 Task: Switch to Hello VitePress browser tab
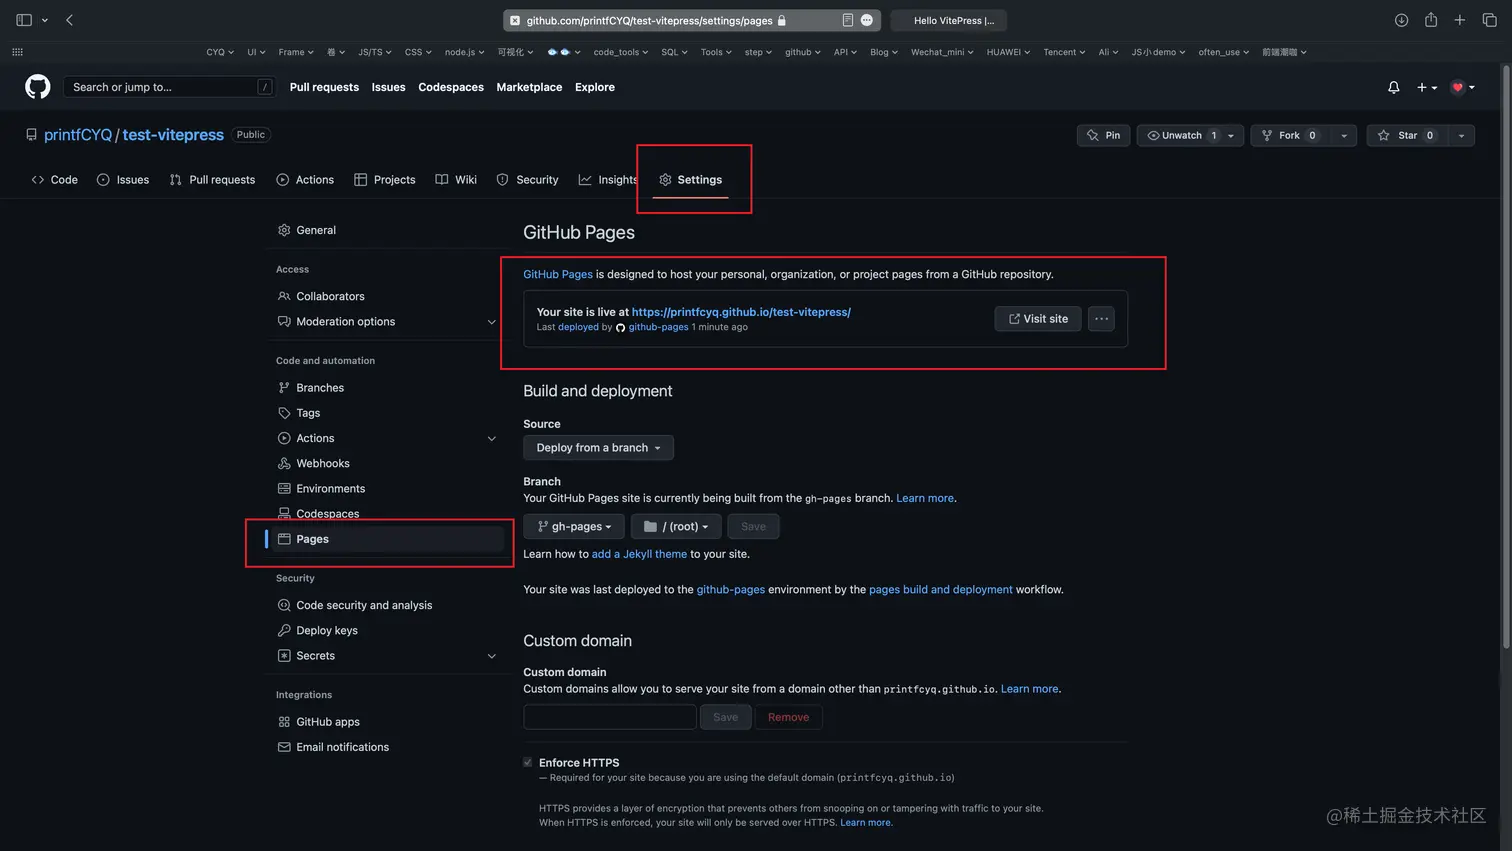[949, 20]
